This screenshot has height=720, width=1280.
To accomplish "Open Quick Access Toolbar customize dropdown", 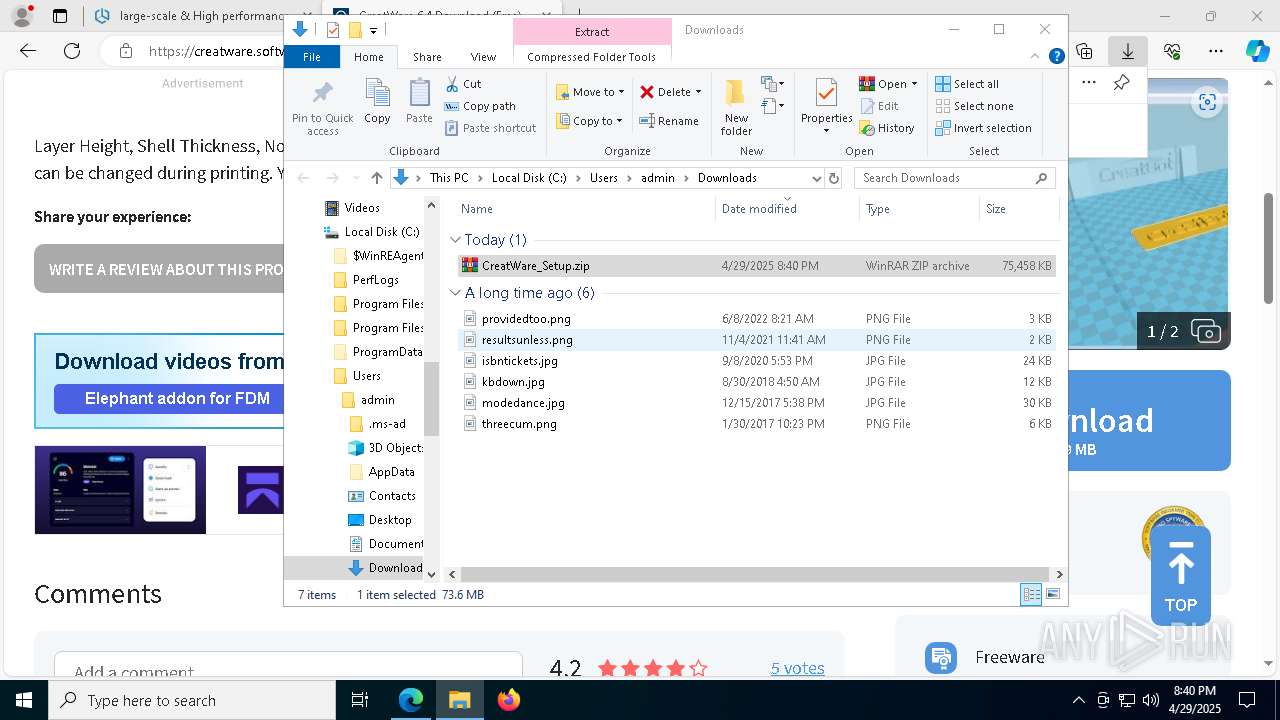I will point(373,30).
